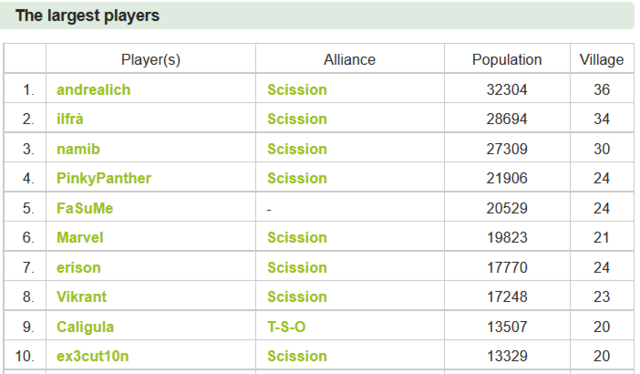This screenshot has height=374, width=640.
Task: Click the Alliance column header
Action: 349,60
